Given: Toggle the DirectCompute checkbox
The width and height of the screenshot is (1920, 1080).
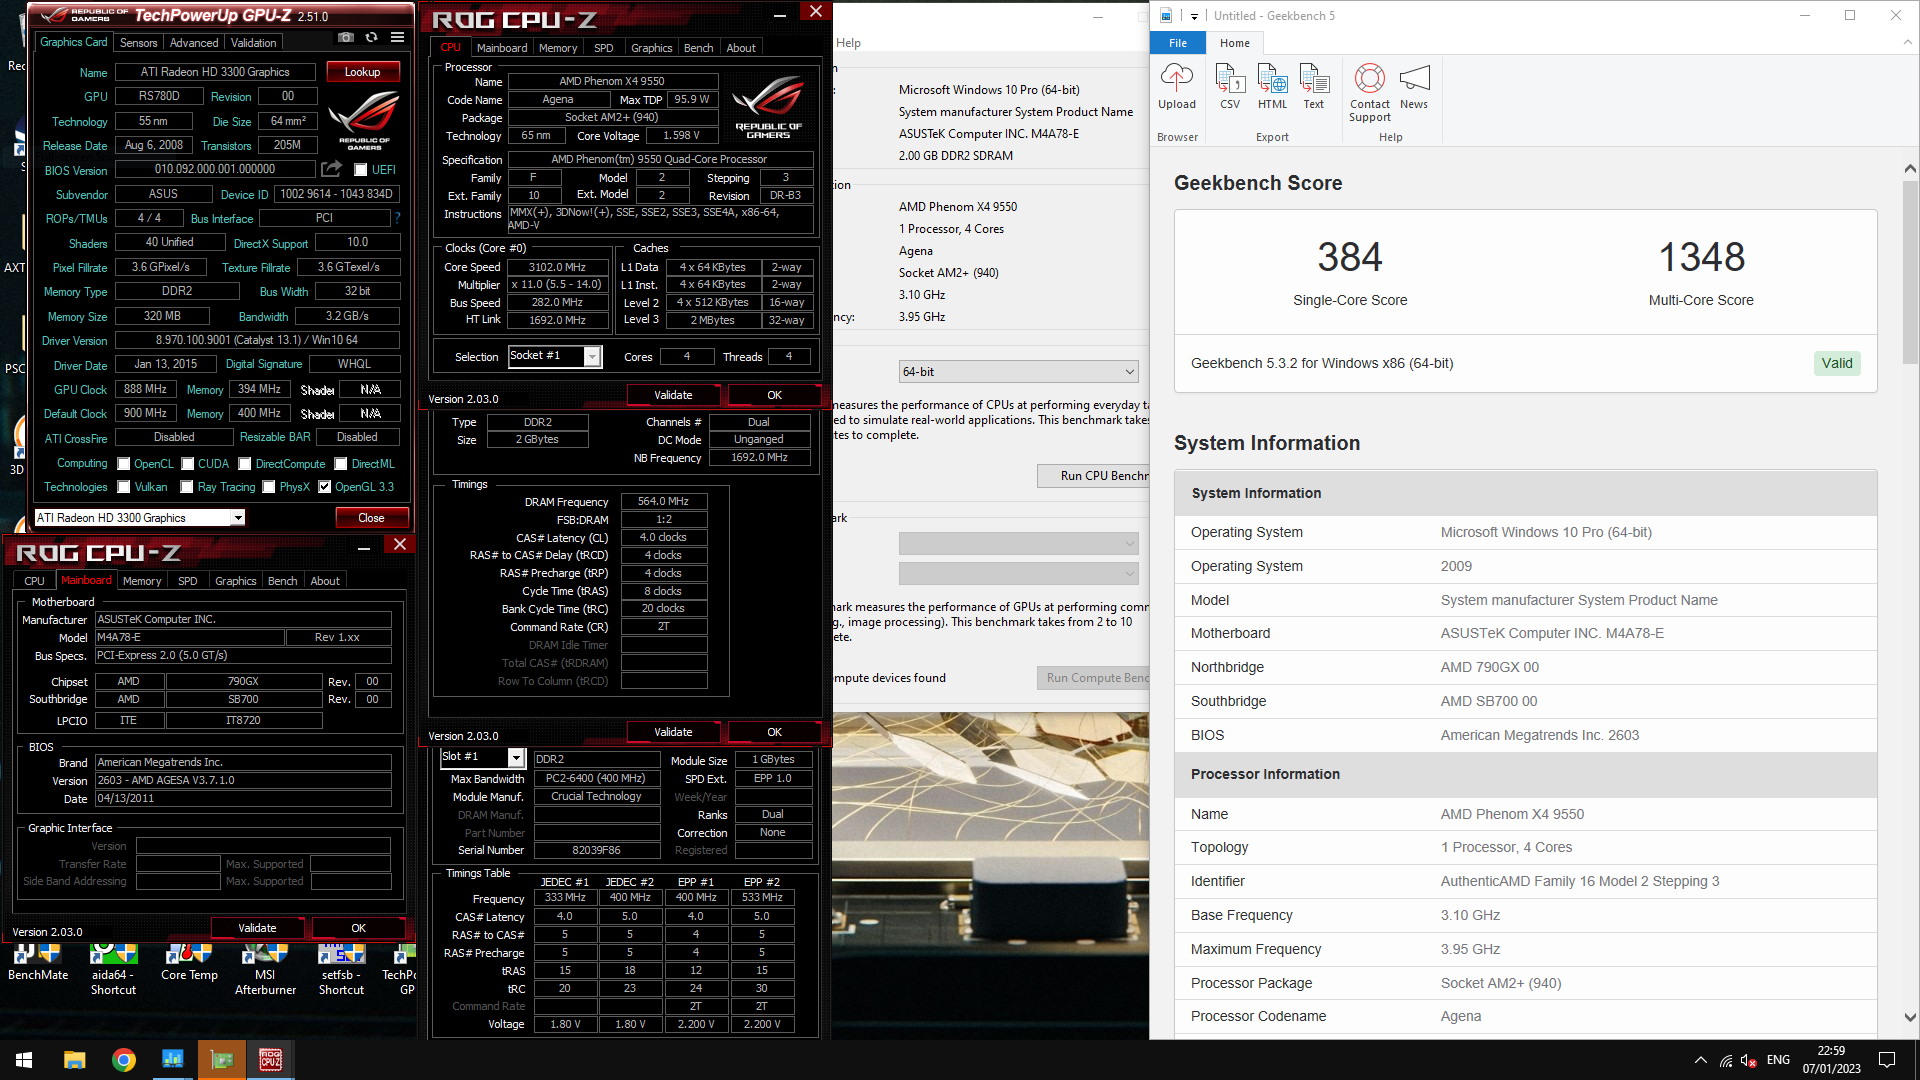Looking at the screenshot, I should click(244, 464).
